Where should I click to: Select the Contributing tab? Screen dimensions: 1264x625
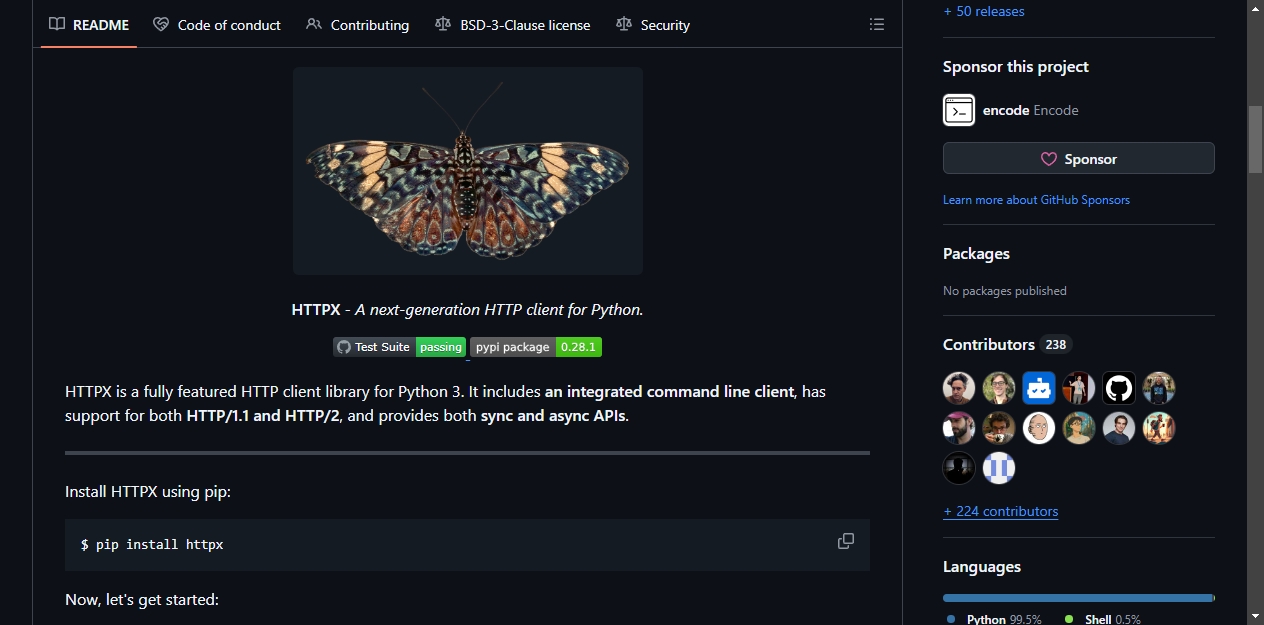tap(358, 25)
